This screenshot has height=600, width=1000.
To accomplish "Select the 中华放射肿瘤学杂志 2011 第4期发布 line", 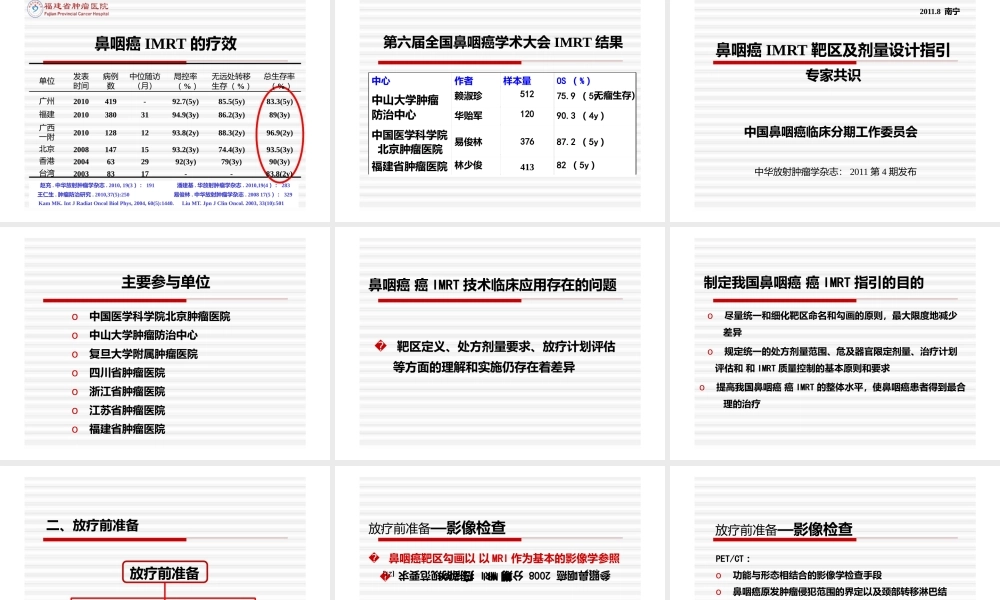I will [834, 172].
